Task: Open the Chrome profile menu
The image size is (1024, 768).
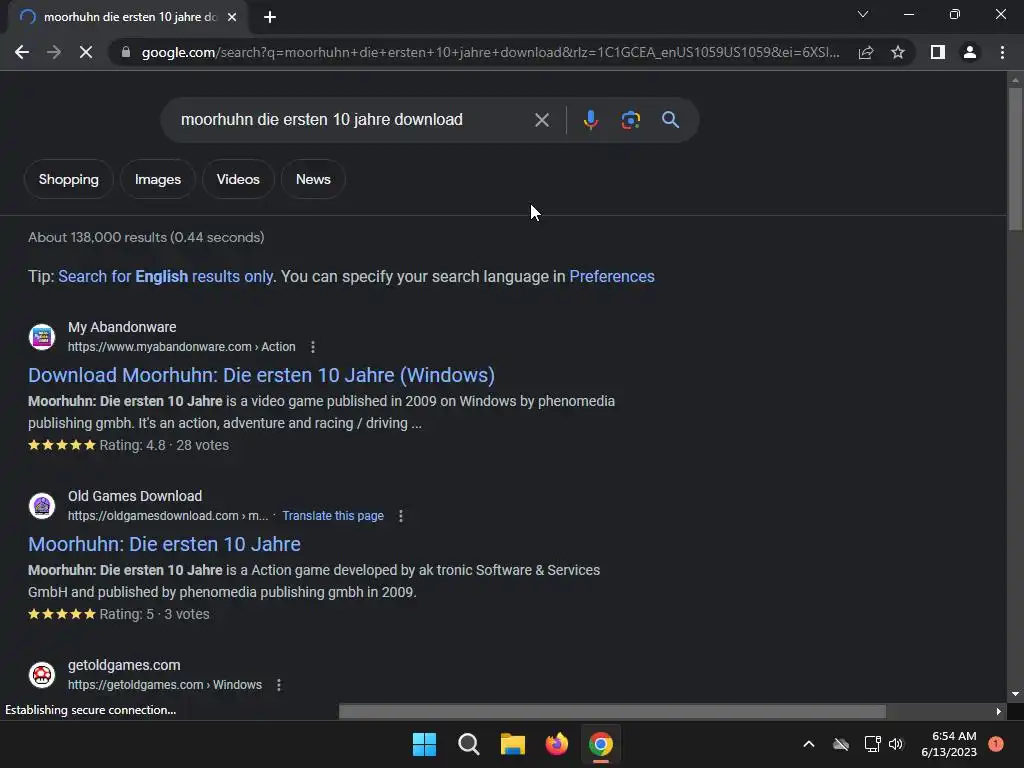Action: [970, 52]
